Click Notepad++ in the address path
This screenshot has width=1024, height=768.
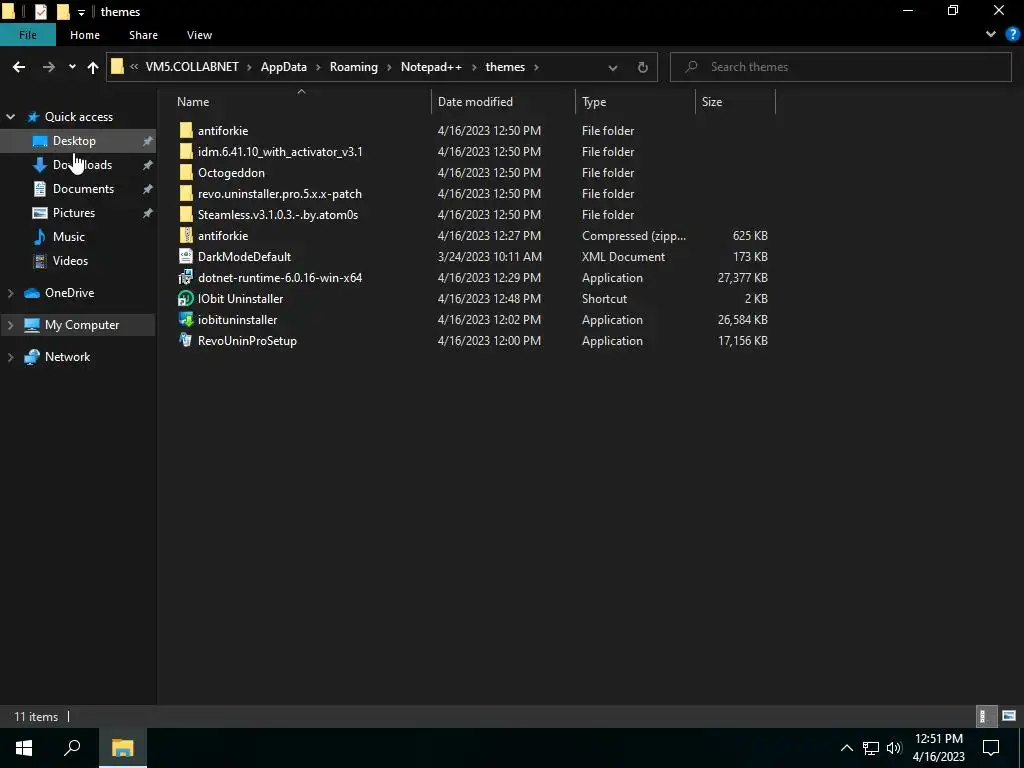pyautogui.click(x=431, y=67)
